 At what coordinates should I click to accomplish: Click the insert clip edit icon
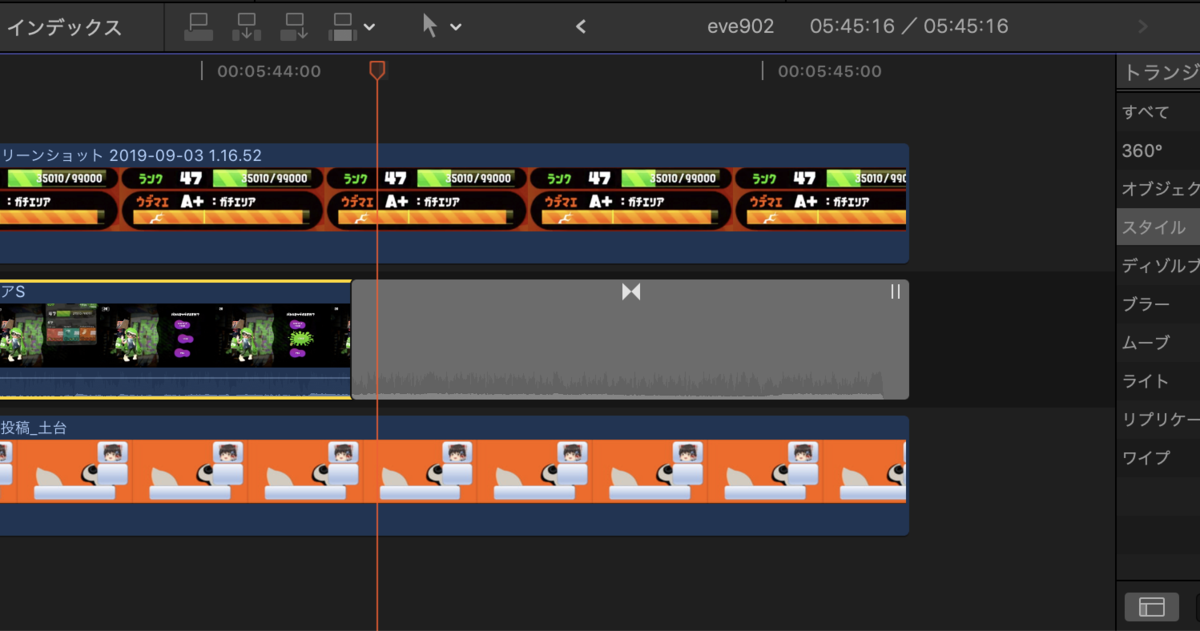tap(247, 26)
